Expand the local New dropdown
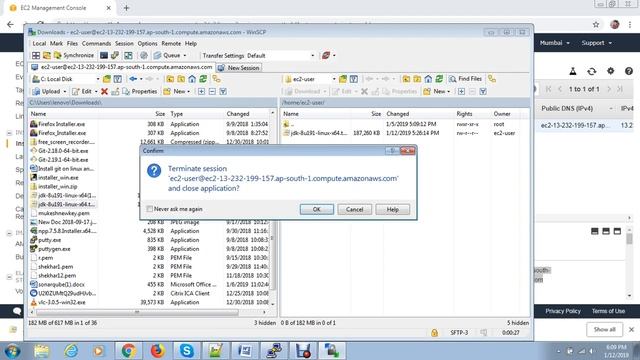Image resolution: width=640 pixels, height=360 pixels. (x=189, y=91)
